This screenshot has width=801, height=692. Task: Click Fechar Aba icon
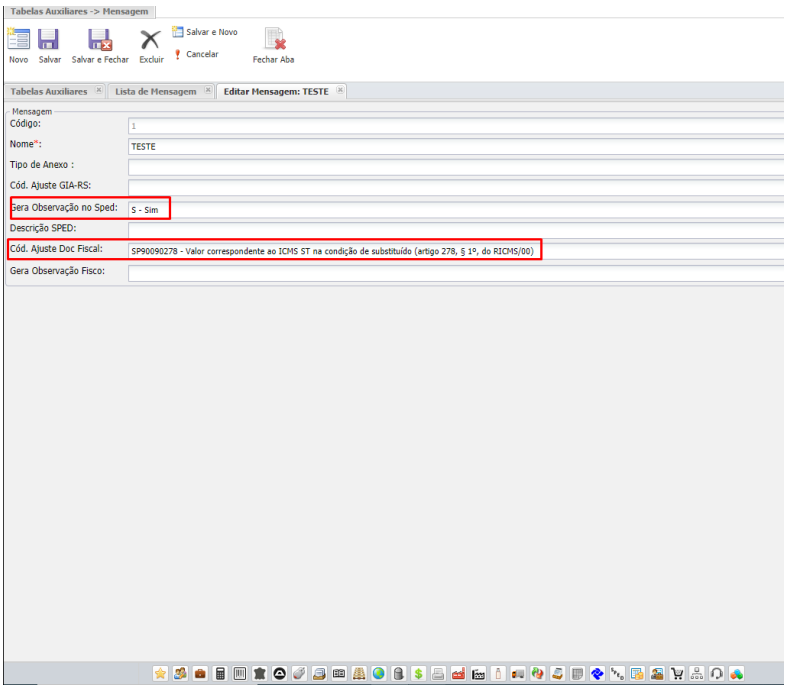(x=275, y=39)
